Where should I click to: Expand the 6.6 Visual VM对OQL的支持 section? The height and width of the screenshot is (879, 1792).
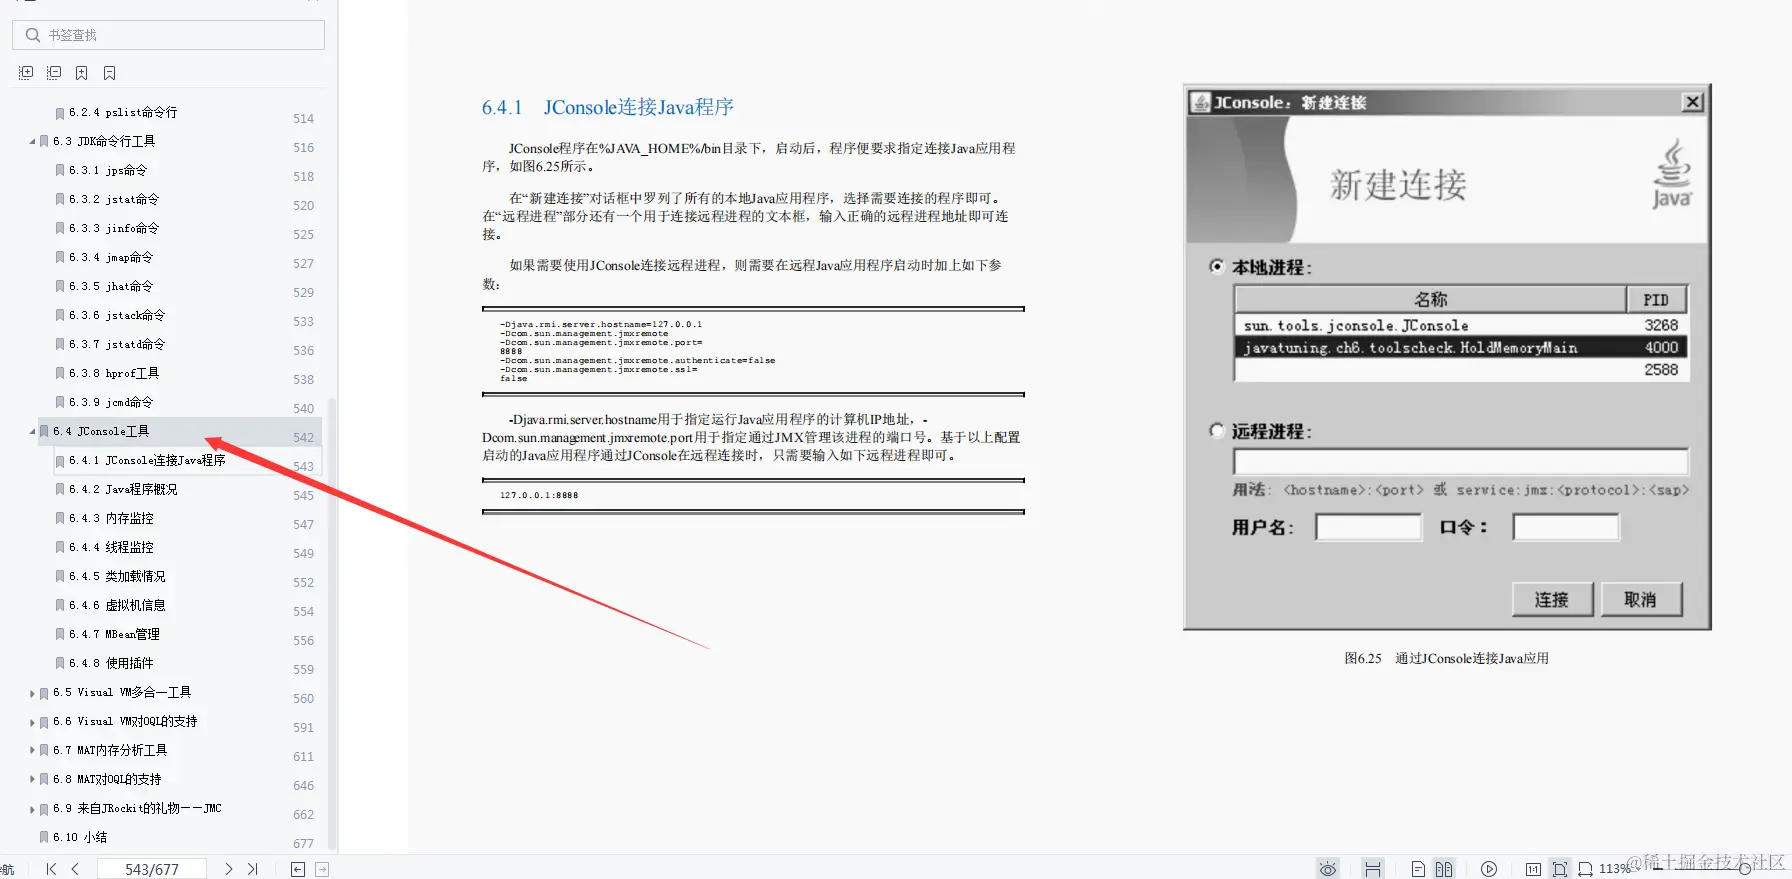(x=32, y=722)
